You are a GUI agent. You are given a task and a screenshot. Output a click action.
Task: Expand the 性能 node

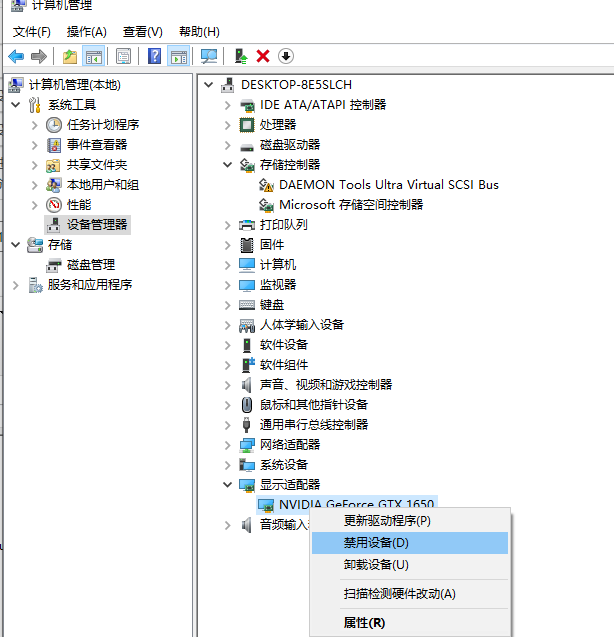click(35, 205)
